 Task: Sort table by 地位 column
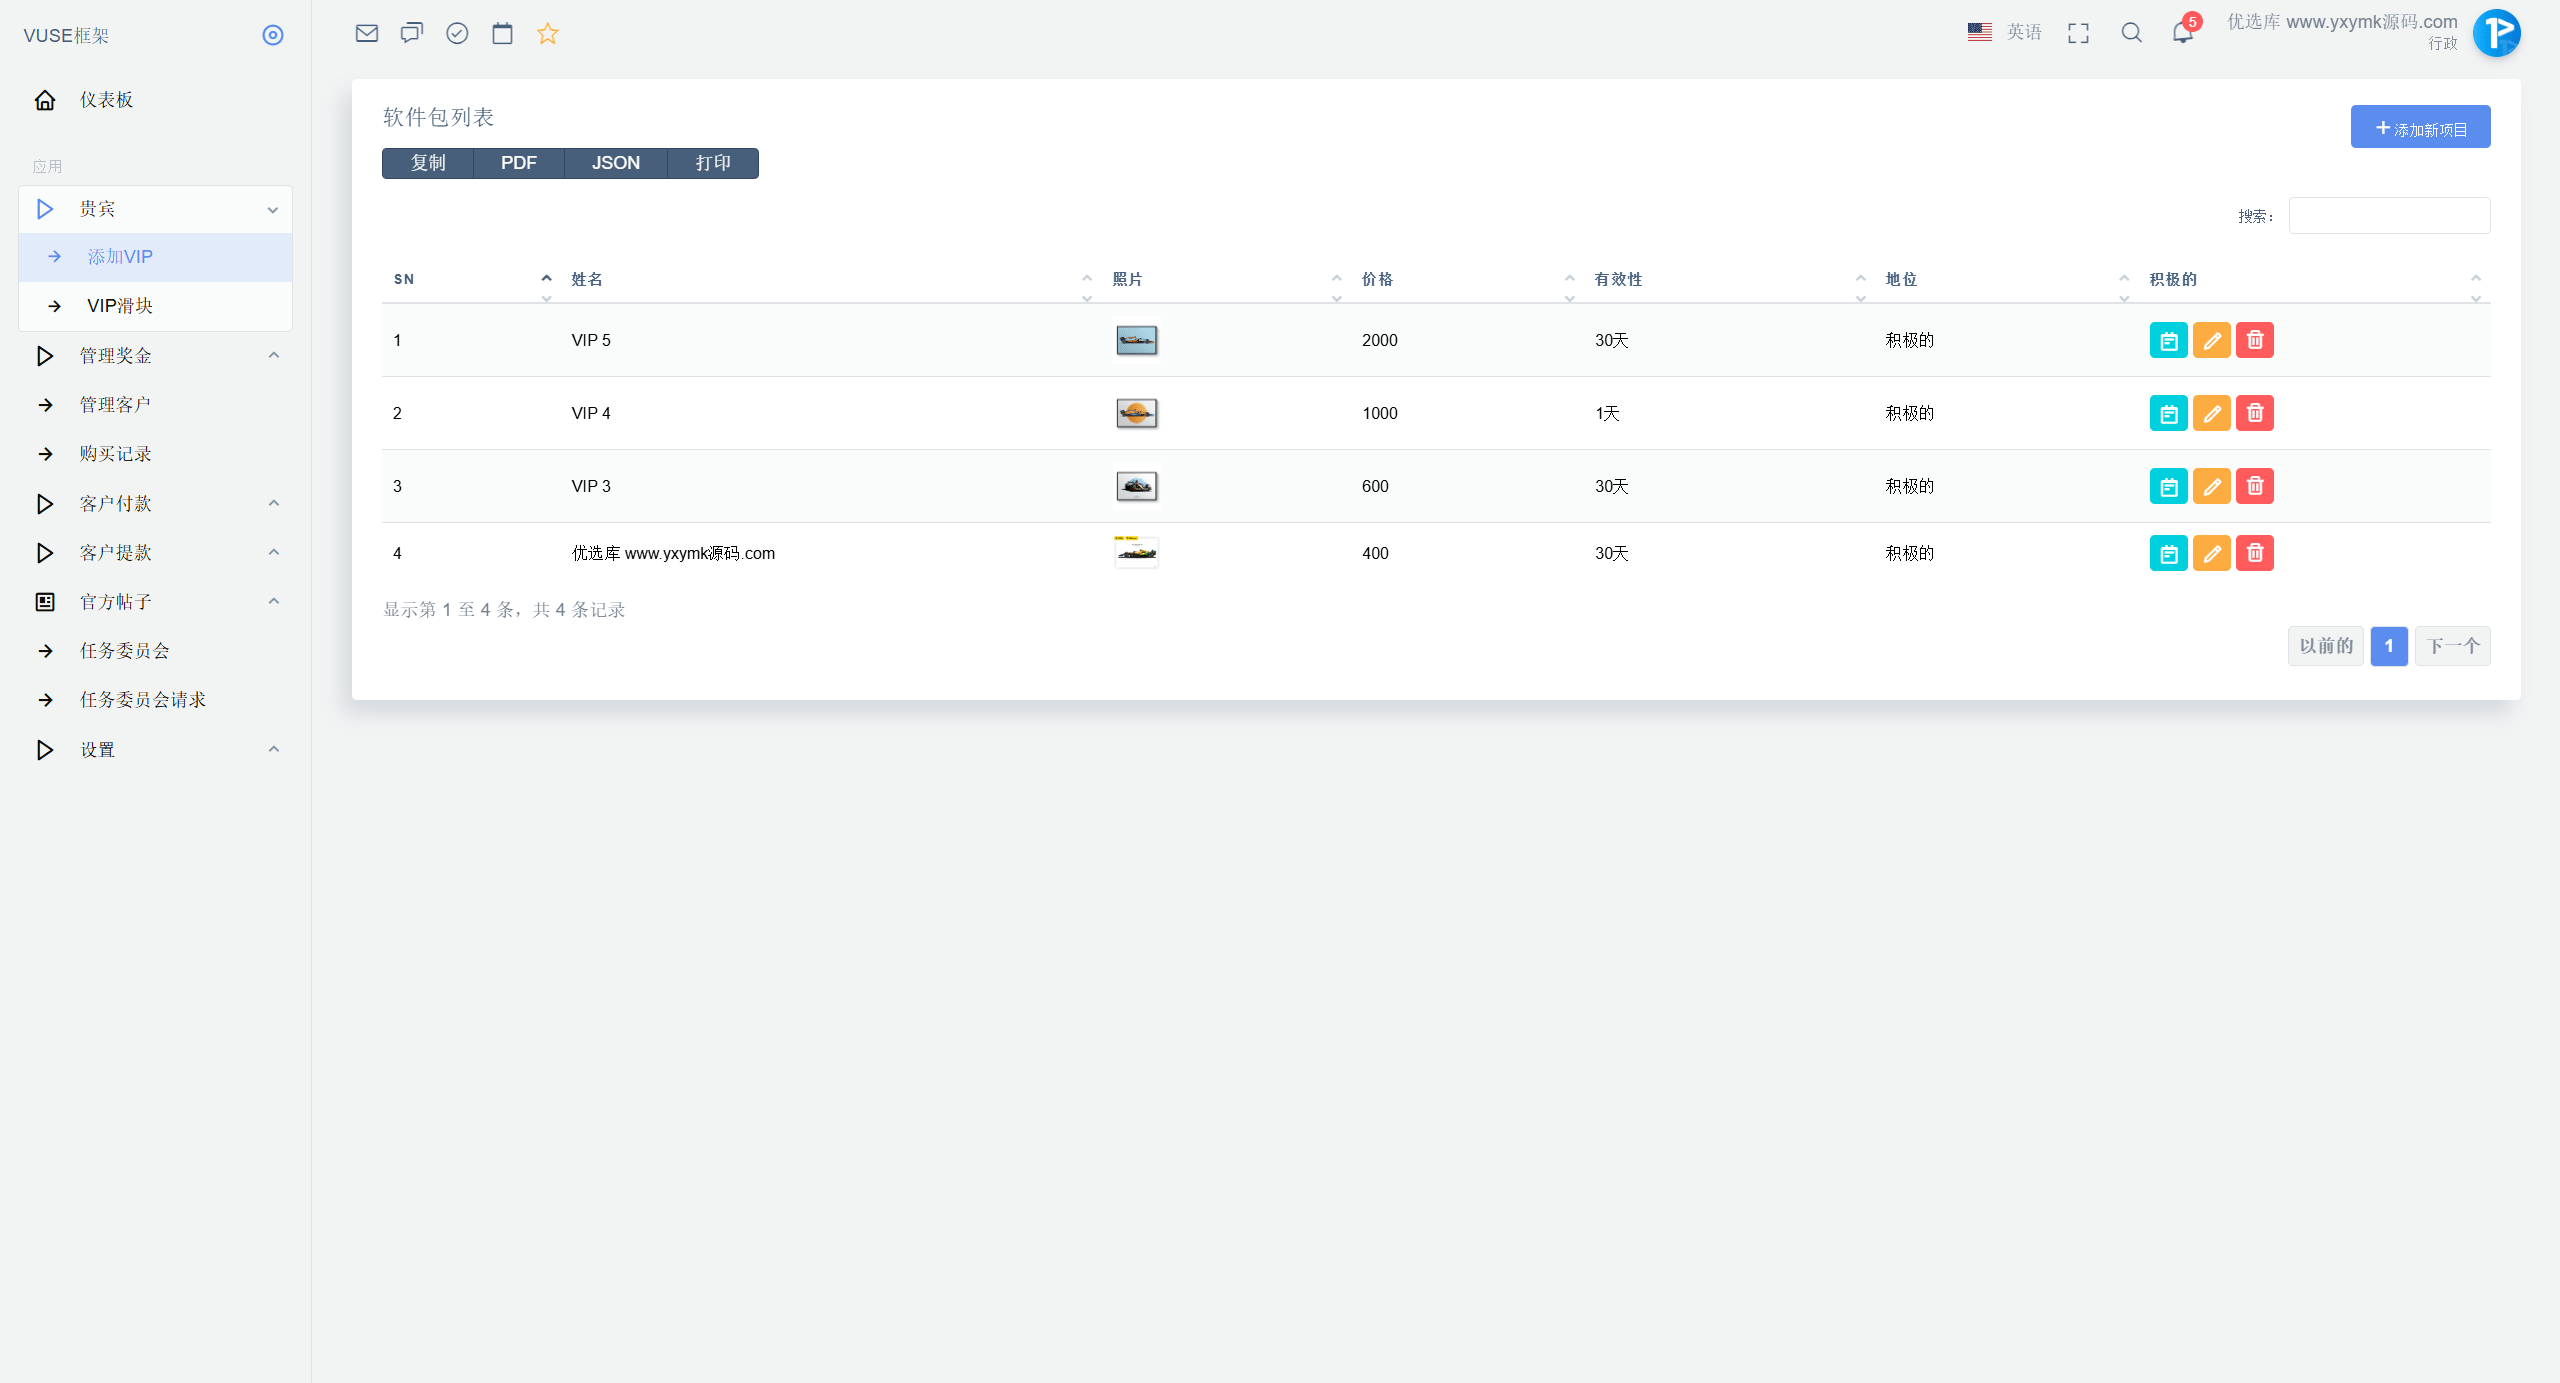pyautogui.click(x=2006, y=280)
